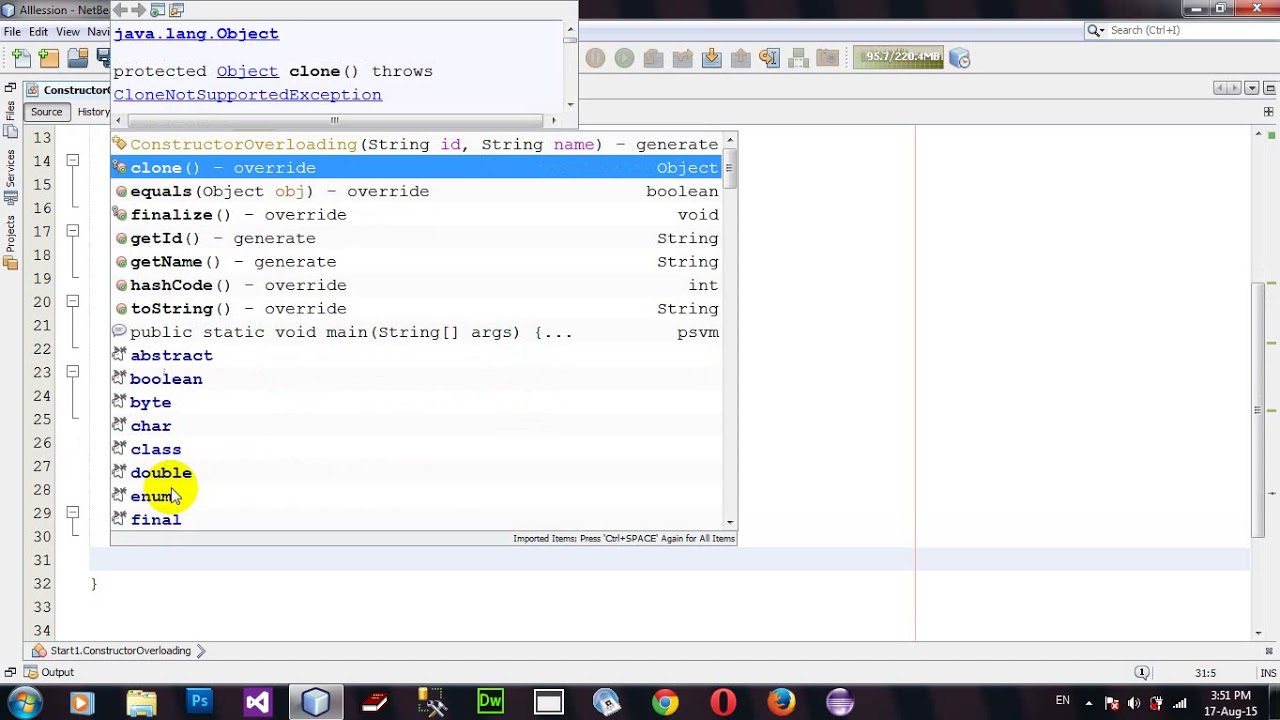Click the garbage collection icon beside memory meter

point(959,58)
